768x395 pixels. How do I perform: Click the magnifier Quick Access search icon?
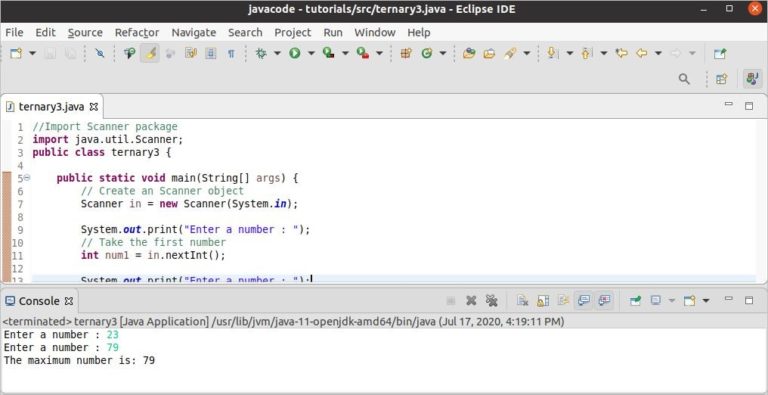(x=684, y=79)
